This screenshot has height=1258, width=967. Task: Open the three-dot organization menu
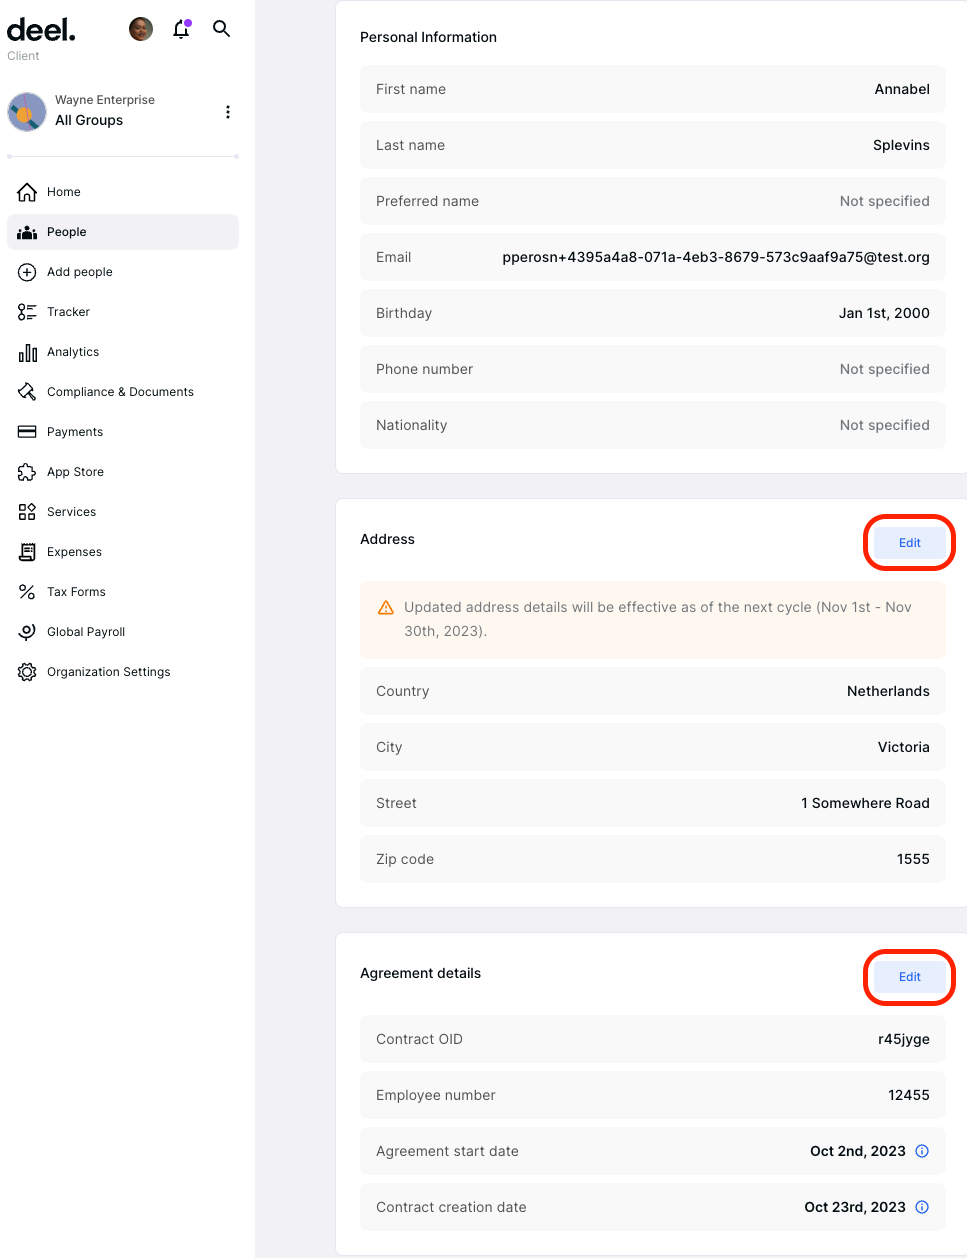(228, 112)
